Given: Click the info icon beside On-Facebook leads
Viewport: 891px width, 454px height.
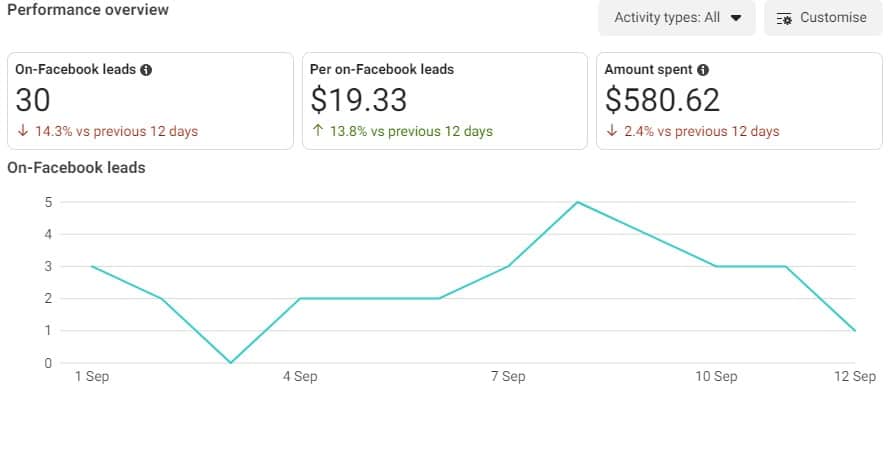Looking at the screenshot, I should (x=147, y=70).
